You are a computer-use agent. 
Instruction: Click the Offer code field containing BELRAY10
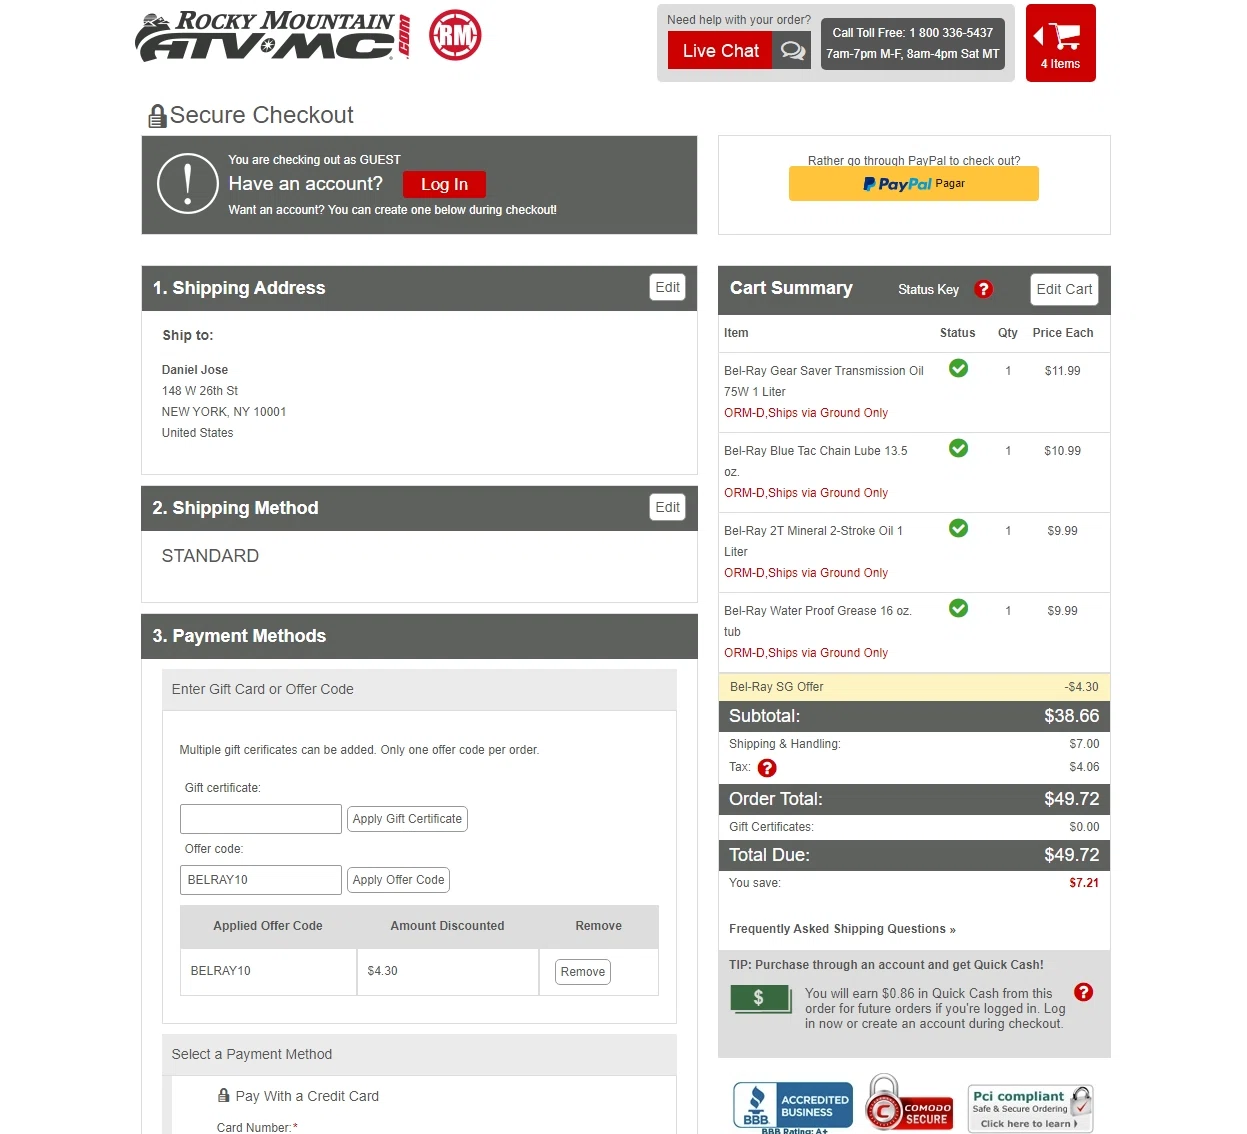click(x=261, y=880)
